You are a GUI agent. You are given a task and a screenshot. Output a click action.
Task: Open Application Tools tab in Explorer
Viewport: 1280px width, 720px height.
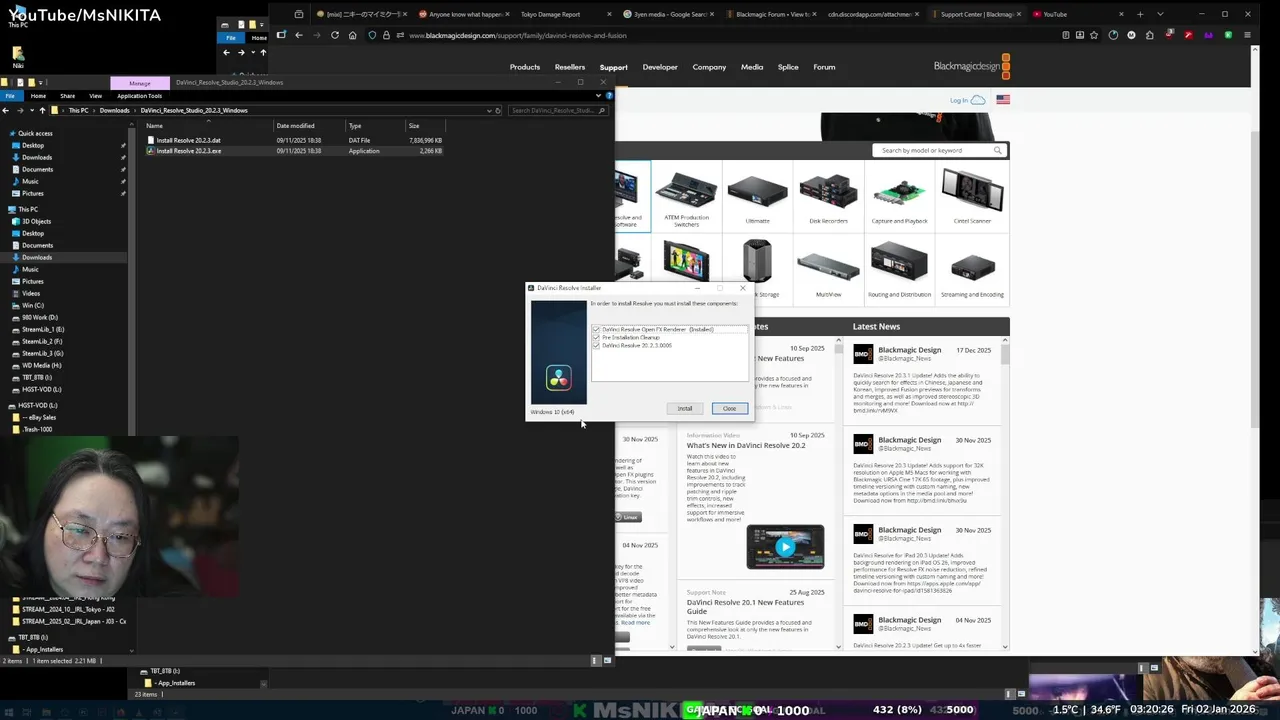pos(140,96)
